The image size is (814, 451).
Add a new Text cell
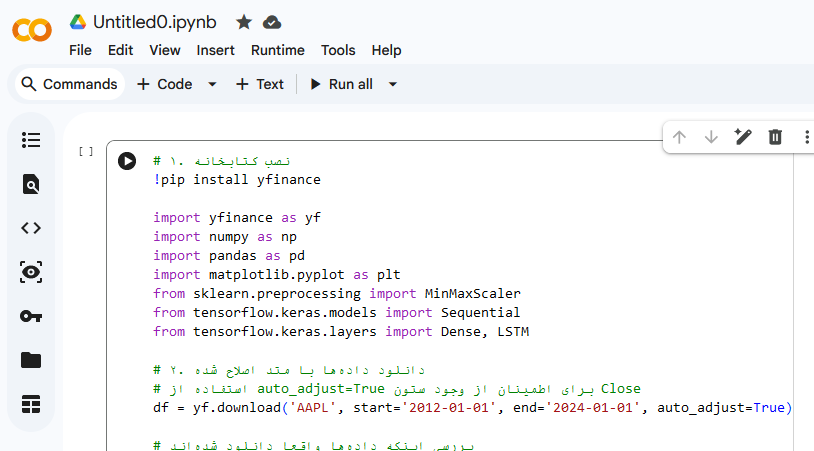[x=260, y=84]
